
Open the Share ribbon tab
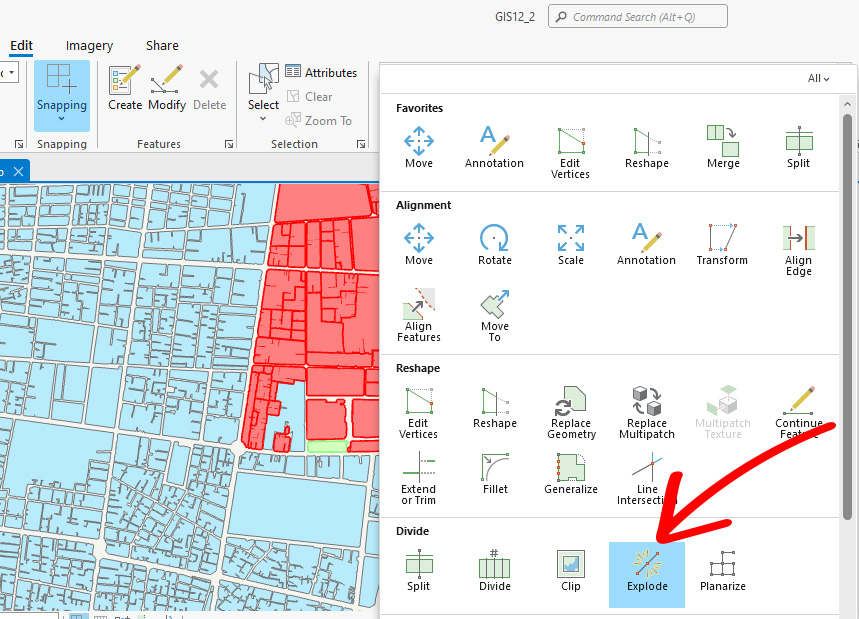point(162,45)
